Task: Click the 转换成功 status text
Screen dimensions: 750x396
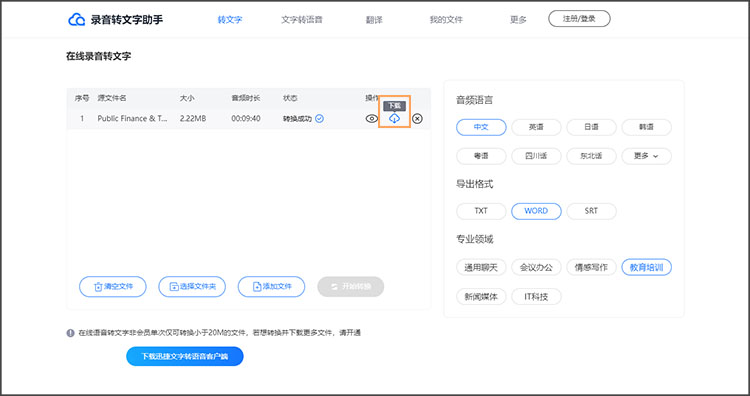Action: [297, 118]
